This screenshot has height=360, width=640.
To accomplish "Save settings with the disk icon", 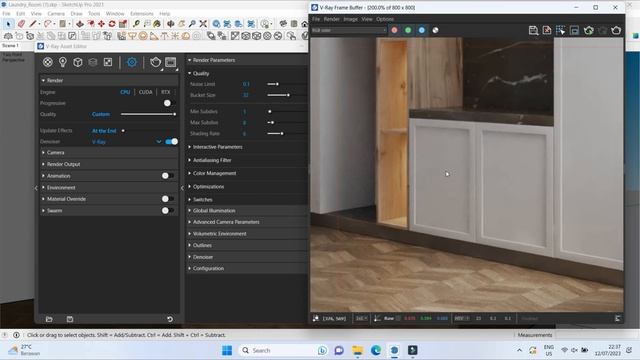I will click(x=70, y=319).
